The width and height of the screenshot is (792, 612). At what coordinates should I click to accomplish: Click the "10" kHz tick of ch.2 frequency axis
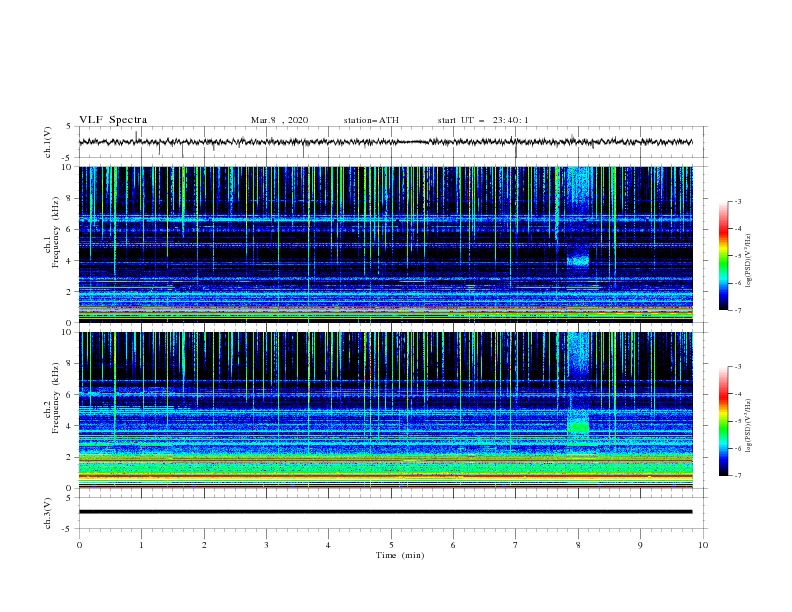[x=67, y=332]
